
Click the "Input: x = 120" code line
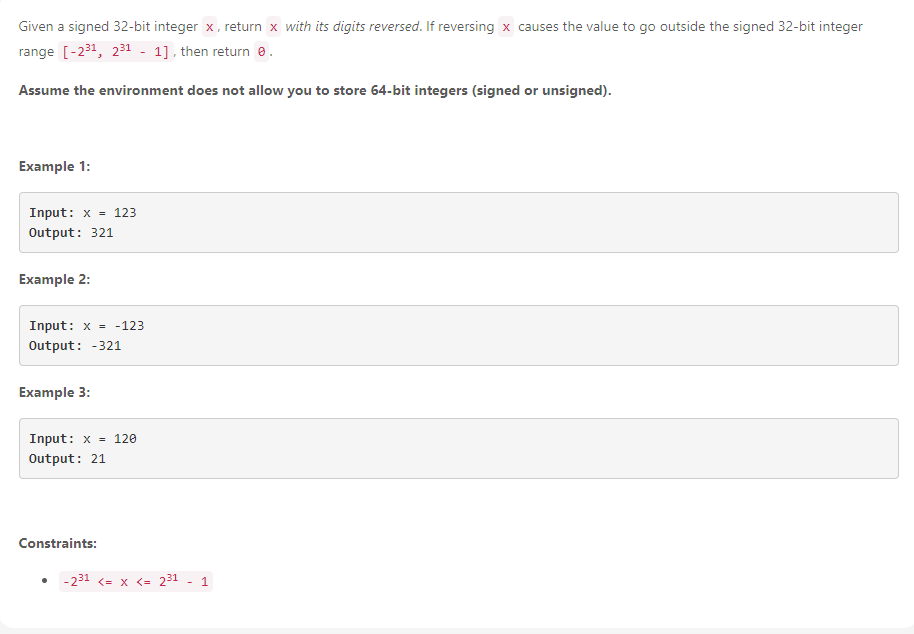[83, 438]
